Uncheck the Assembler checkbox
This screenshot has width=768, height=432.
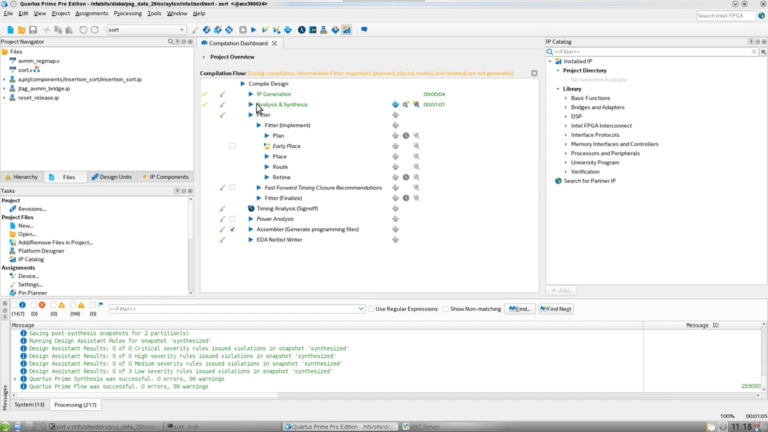pyautogui.click(x=232, y=229)
